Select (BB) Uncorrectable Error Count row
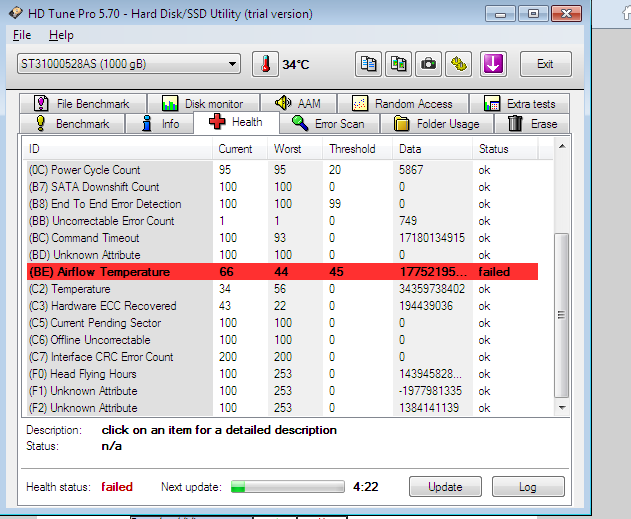This screenshot has width=631, height=519. pyautogui.click(x=283, y=221)
